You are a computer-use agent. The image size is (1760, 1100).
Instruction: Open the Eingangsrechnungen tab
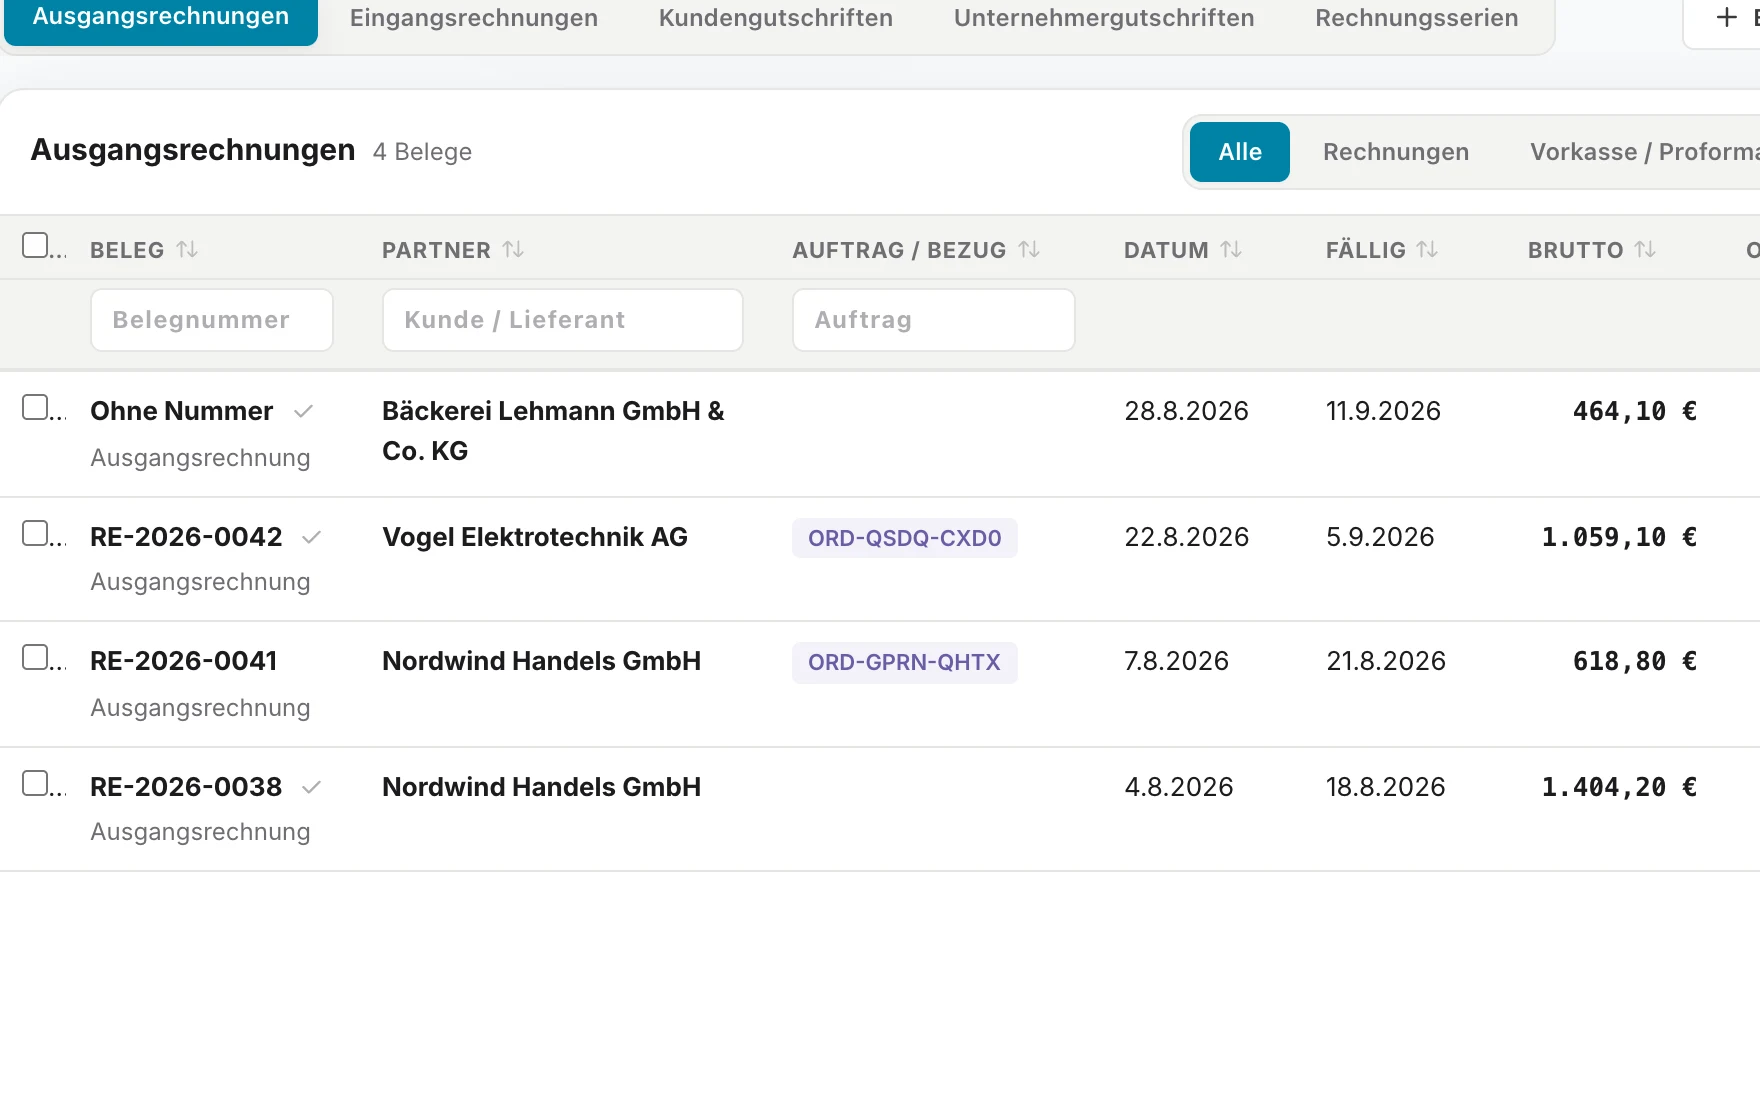(474, 18)
